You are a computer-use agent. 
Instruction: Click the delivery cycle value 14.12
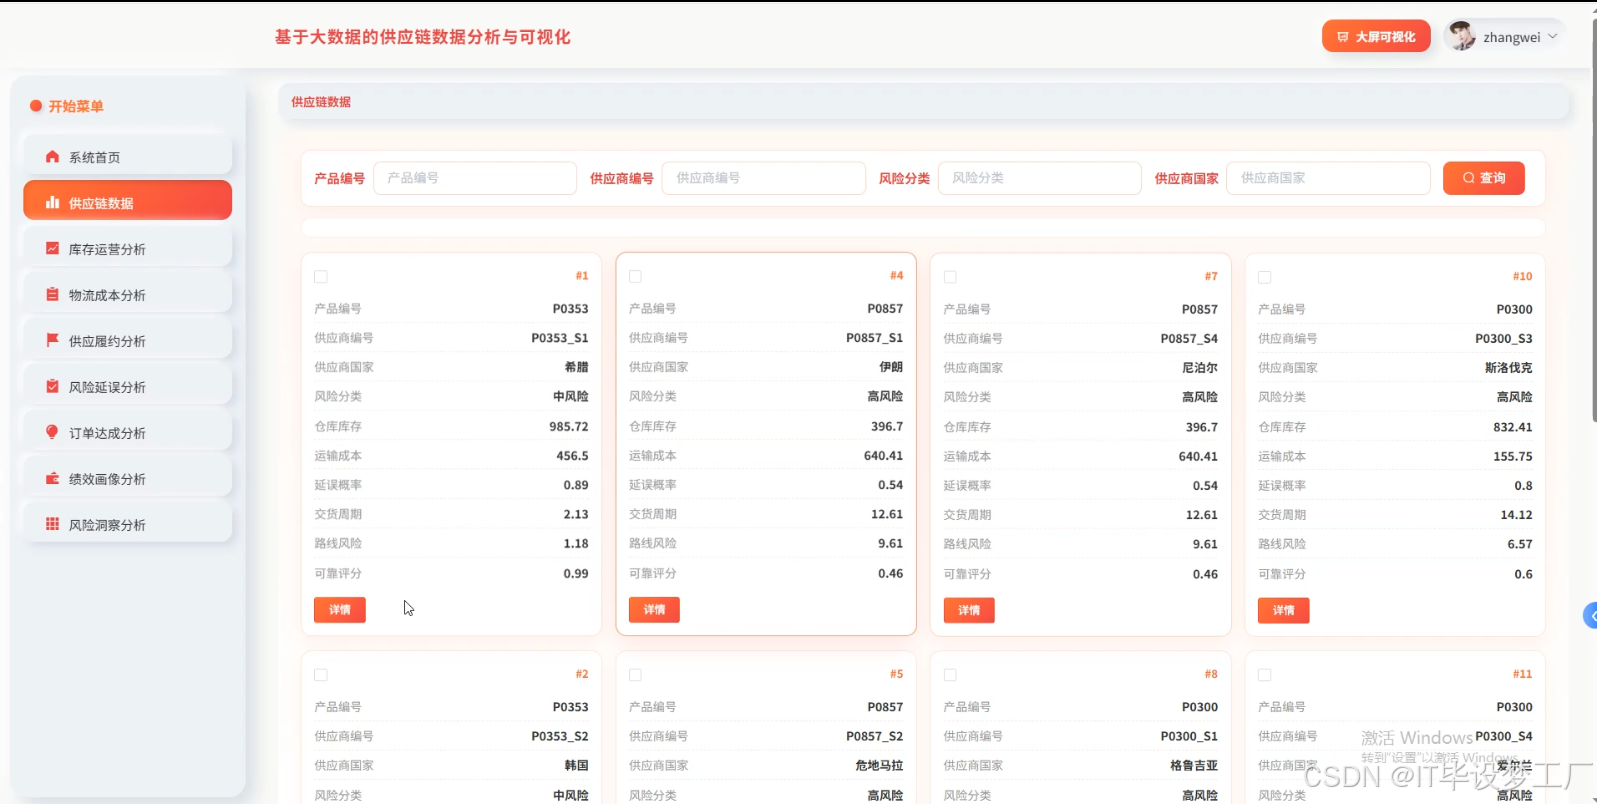coord(1517,514)
